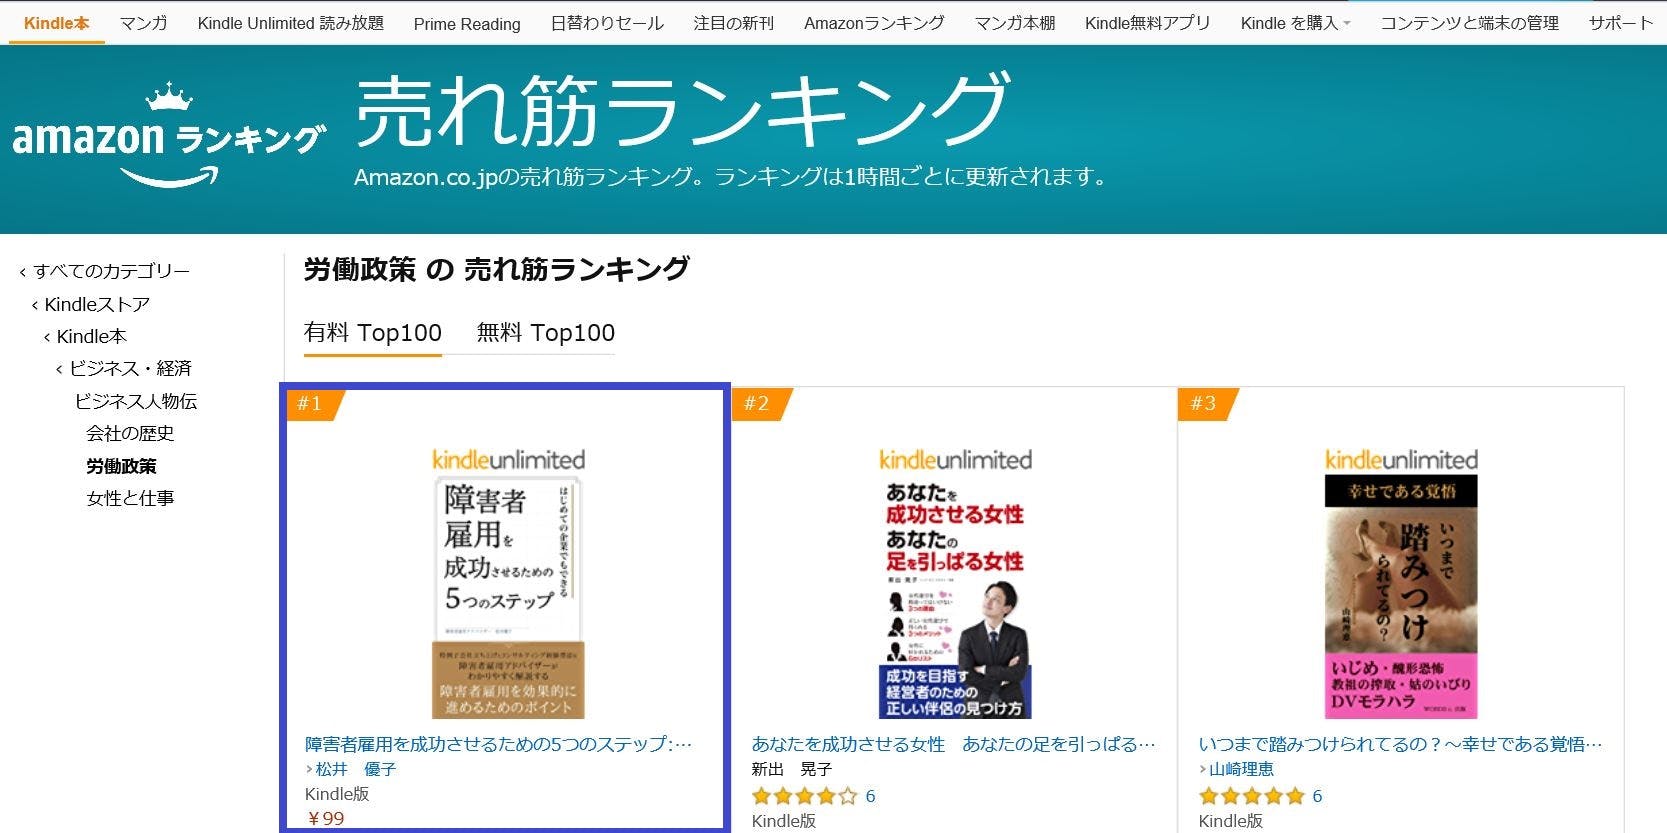Click the star rating under 新出 晃子
1667x833 pixels.
tap(804, 796)
